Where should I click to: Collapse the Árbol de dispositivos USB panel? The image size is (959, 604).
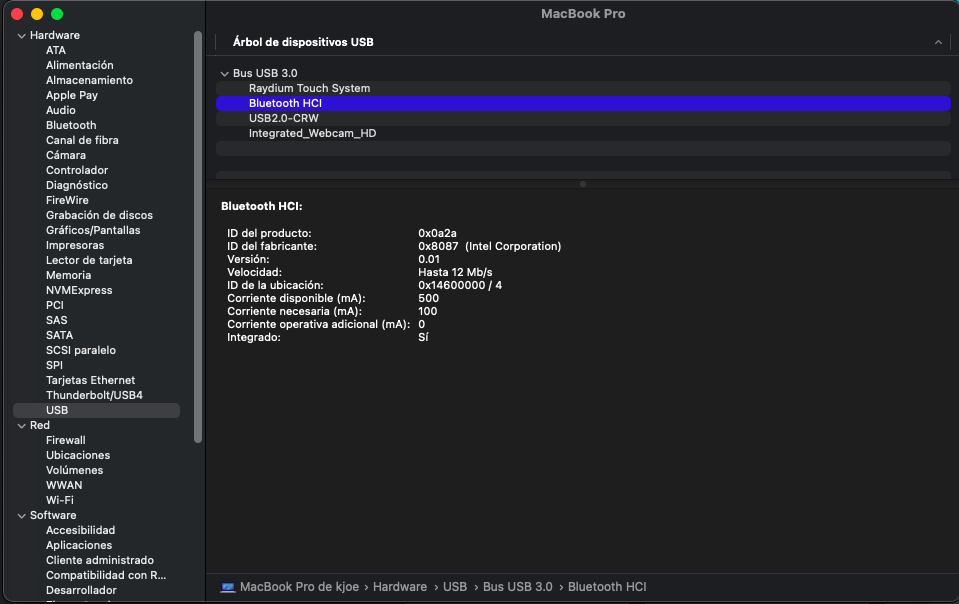click(938, 41)
